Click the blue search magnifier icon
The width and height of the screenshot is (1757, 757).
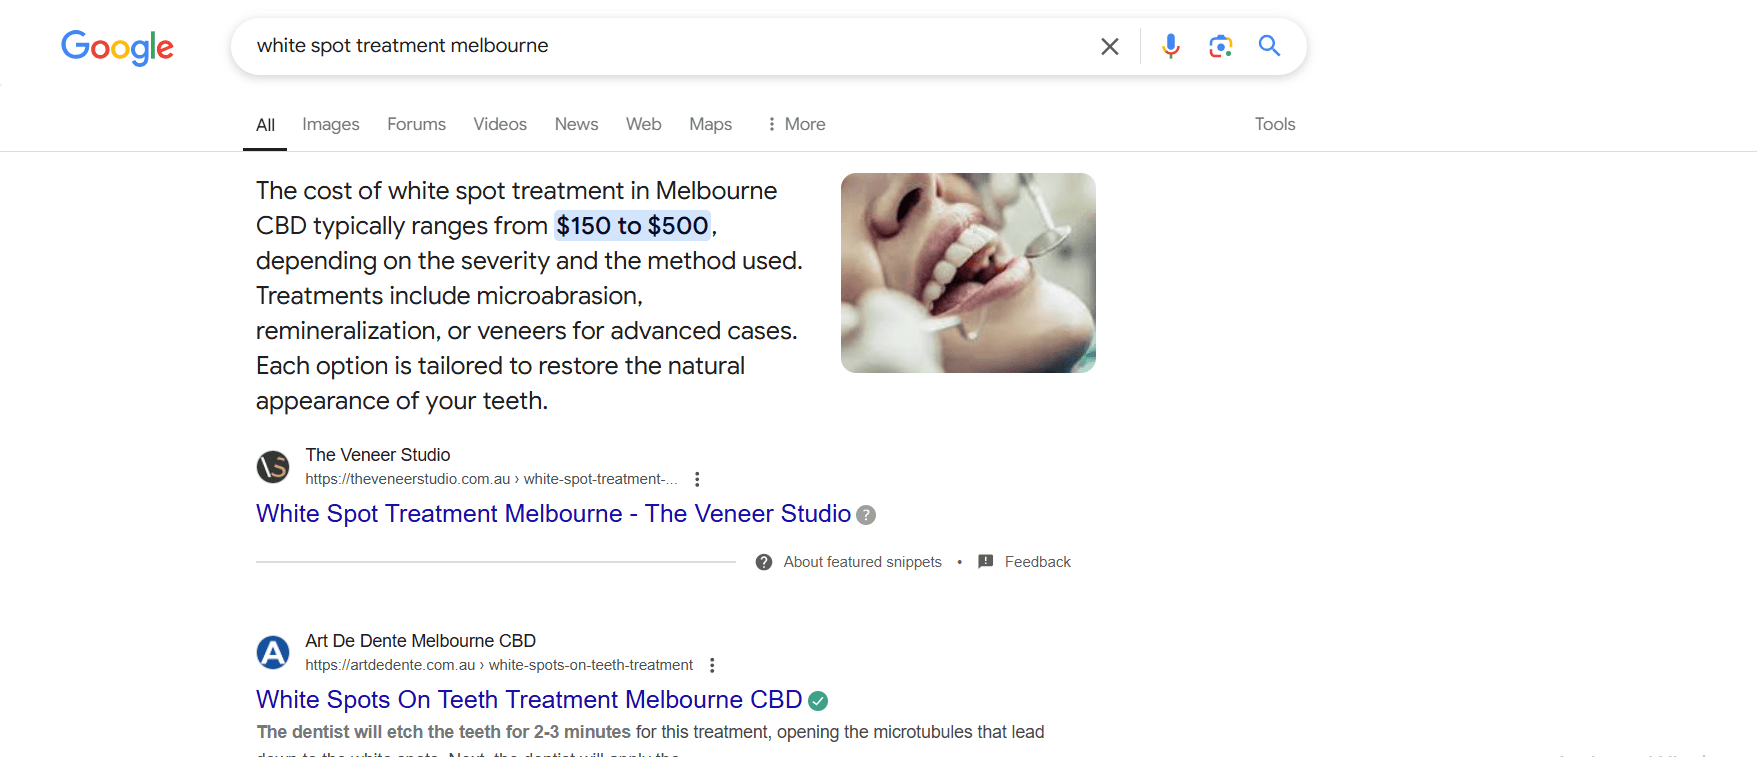[x=1269, y=46]
